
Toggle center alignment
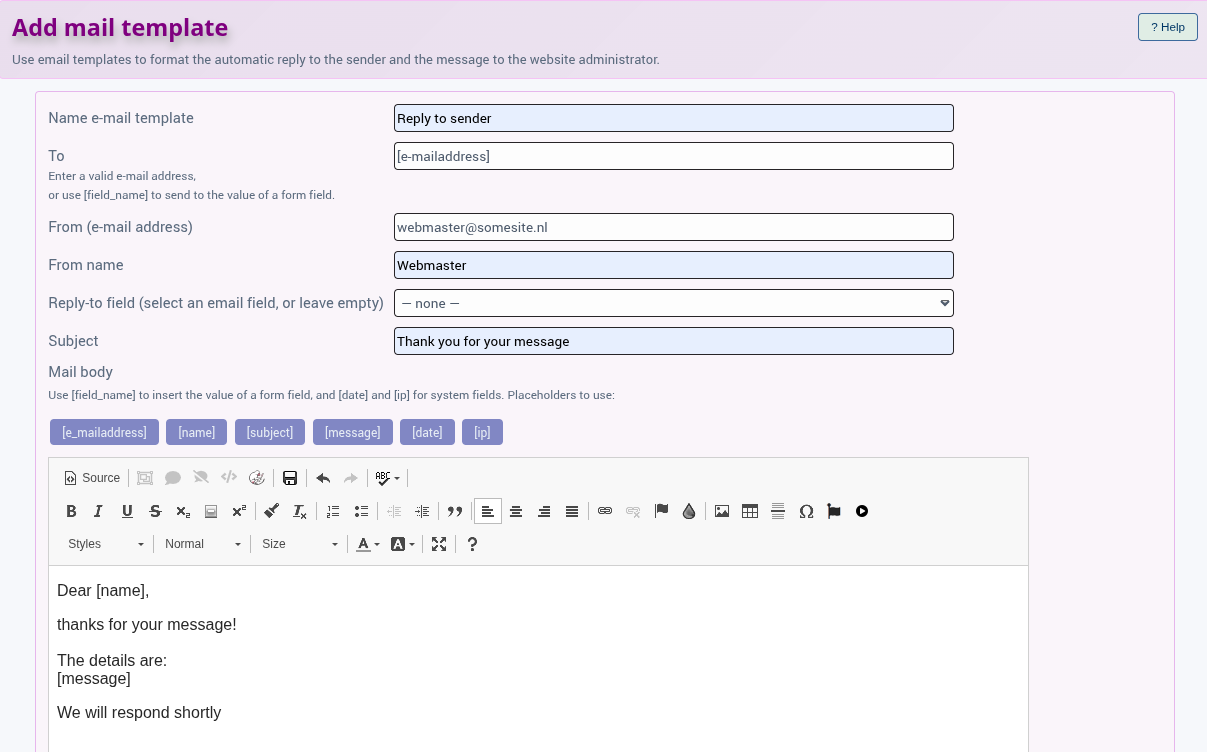516,511
